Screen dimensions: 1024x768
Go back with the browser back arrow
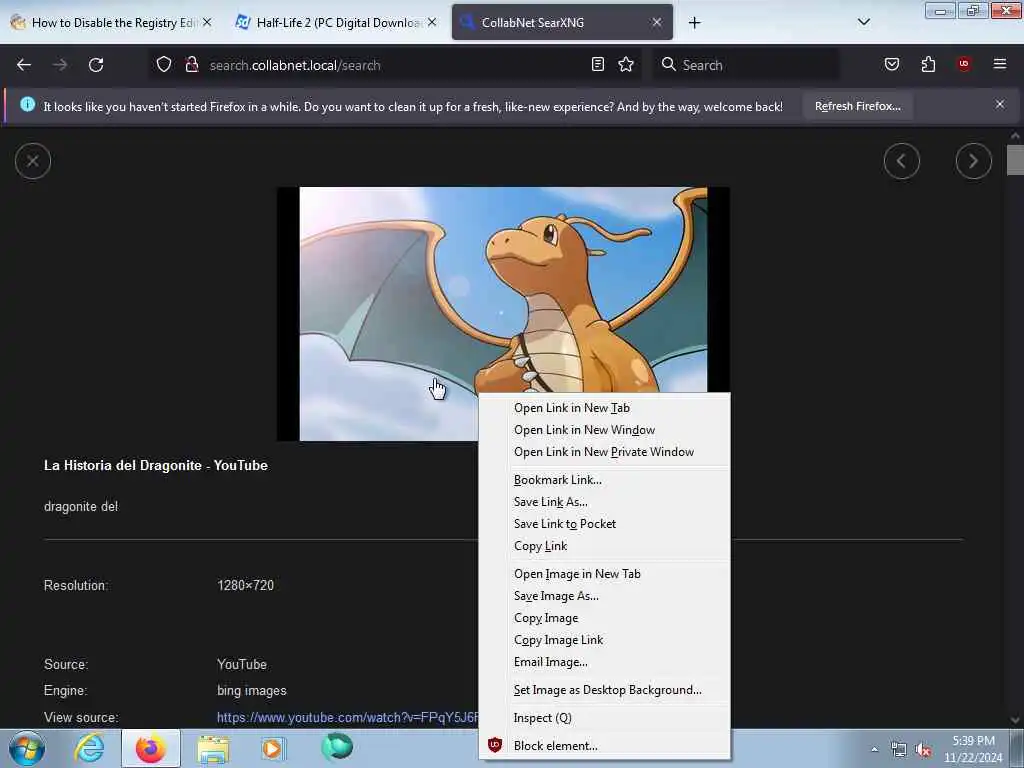[24, 65]
